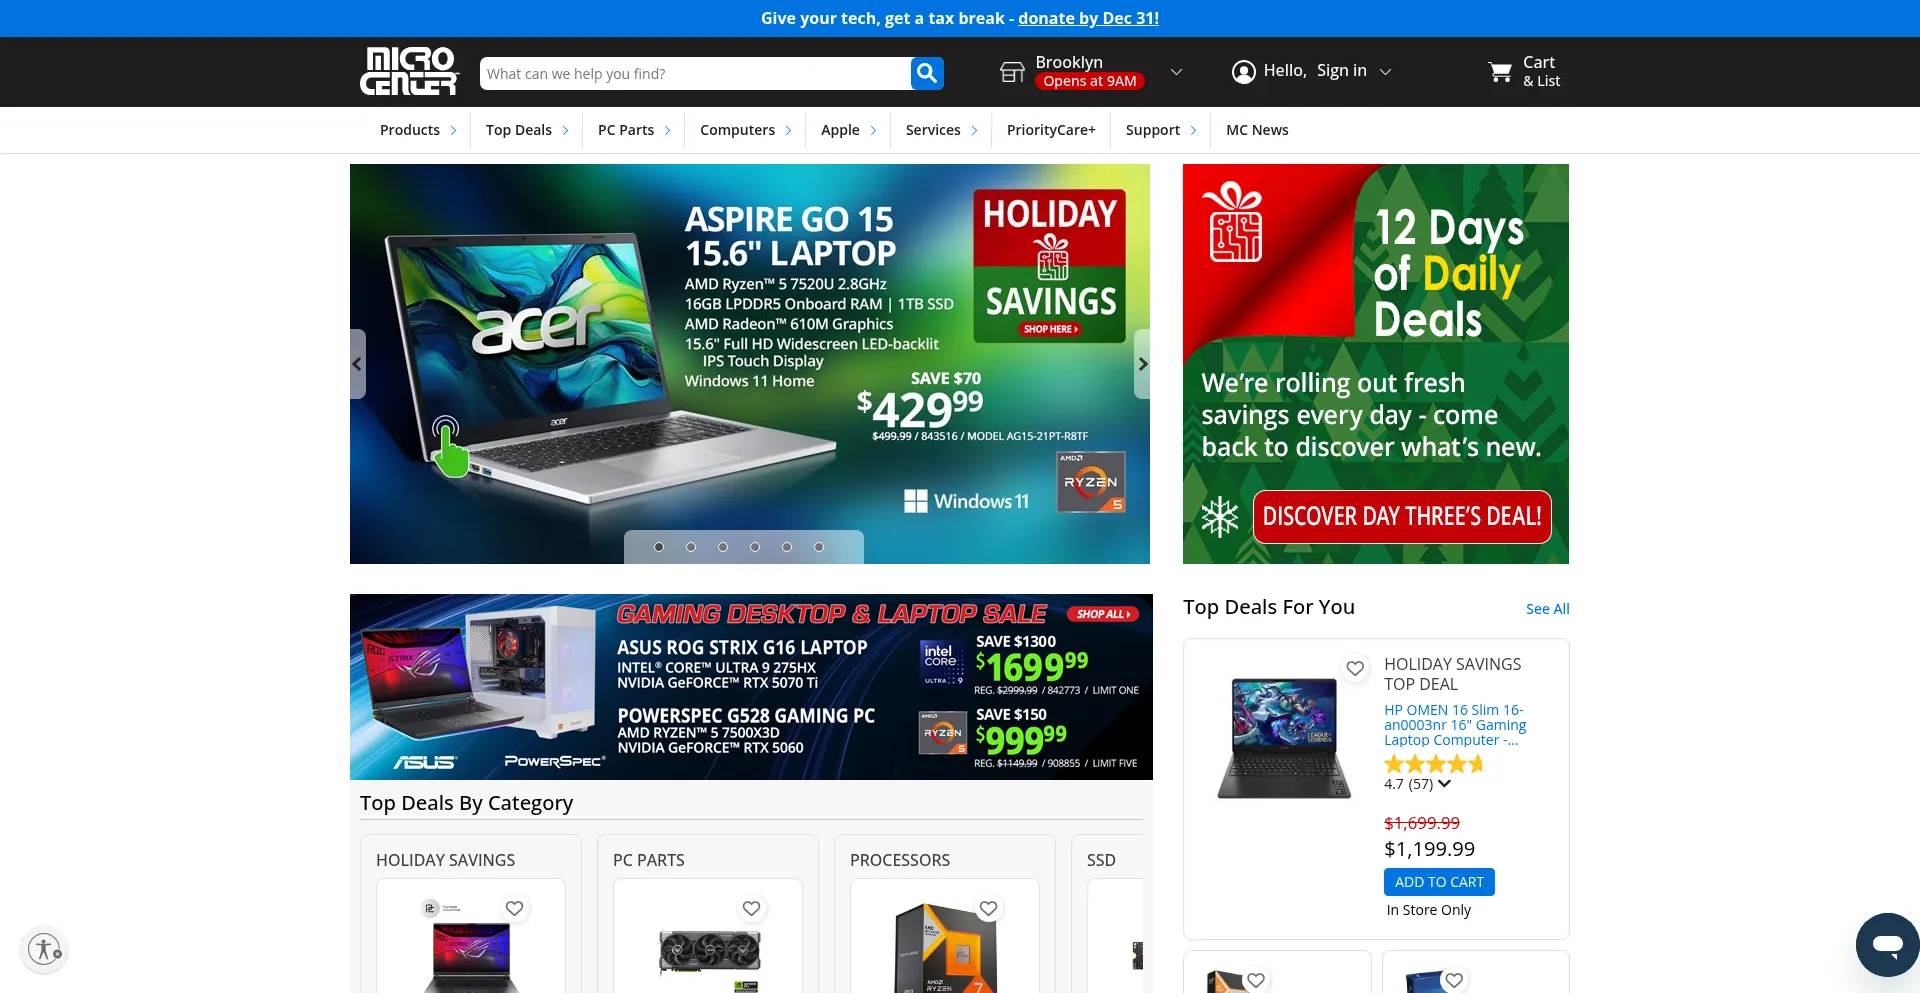This screenshot has width=1920, height=993.
Task: Open the chat bubble in the corner
Action: (1886, 944)
